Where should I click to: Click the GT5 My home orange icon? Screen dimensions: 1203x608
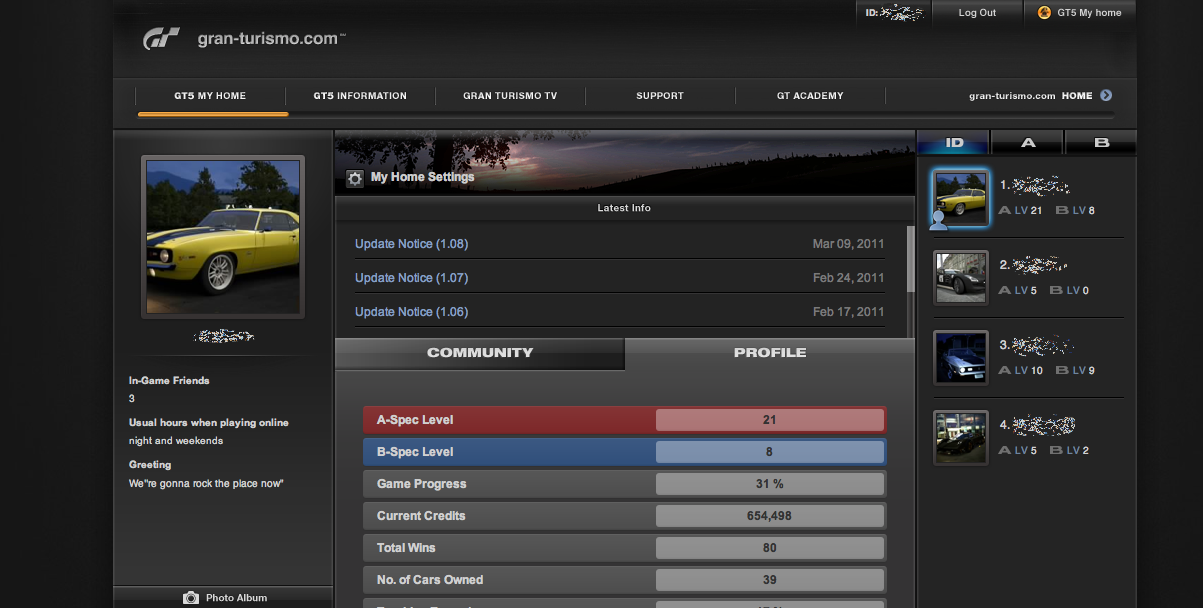click(x=1044, y=13)
